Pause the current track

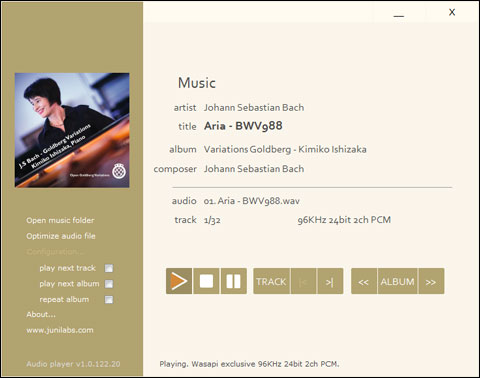pos(234,281)
